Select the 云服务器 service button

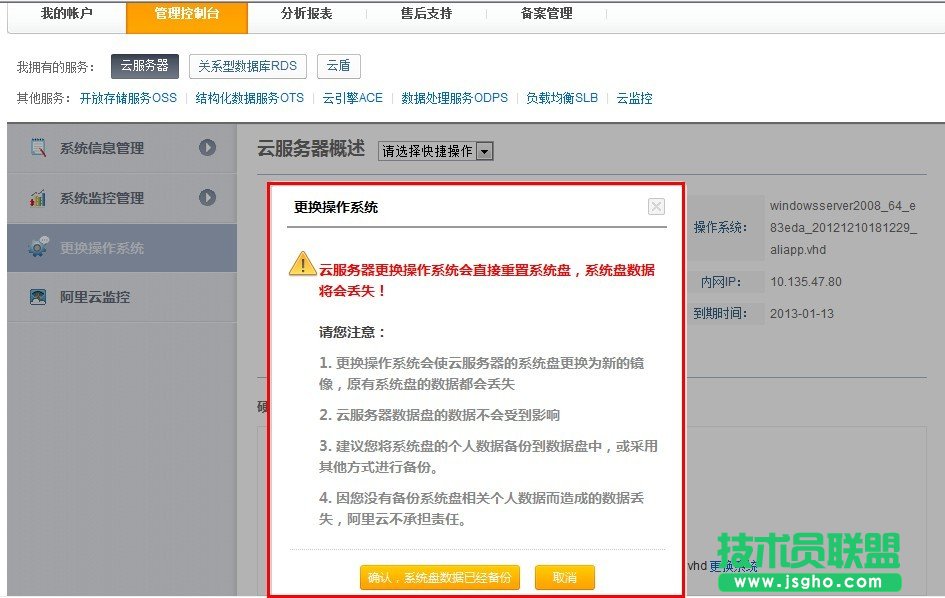(x=145, y=66)
